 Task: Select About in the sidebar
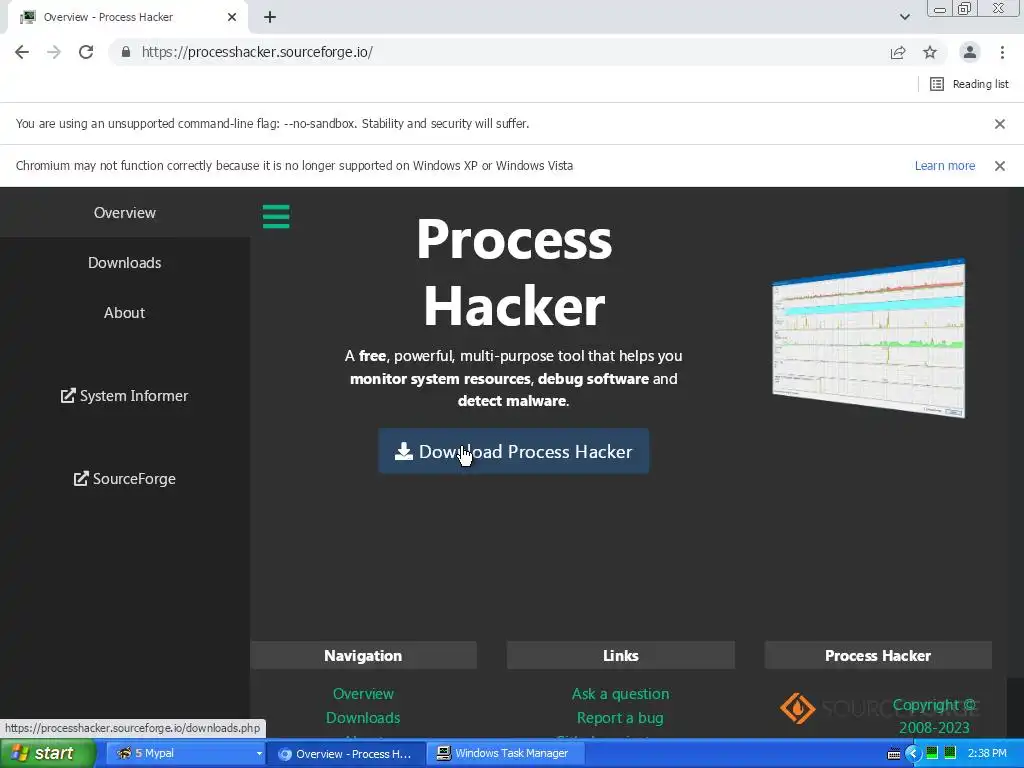click(x=125, y=313)
